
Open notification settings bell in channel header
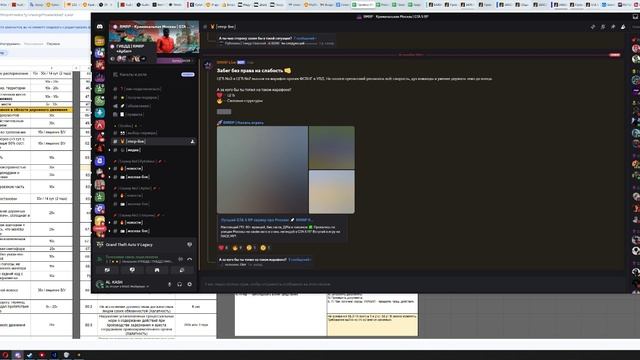[603, 27]
